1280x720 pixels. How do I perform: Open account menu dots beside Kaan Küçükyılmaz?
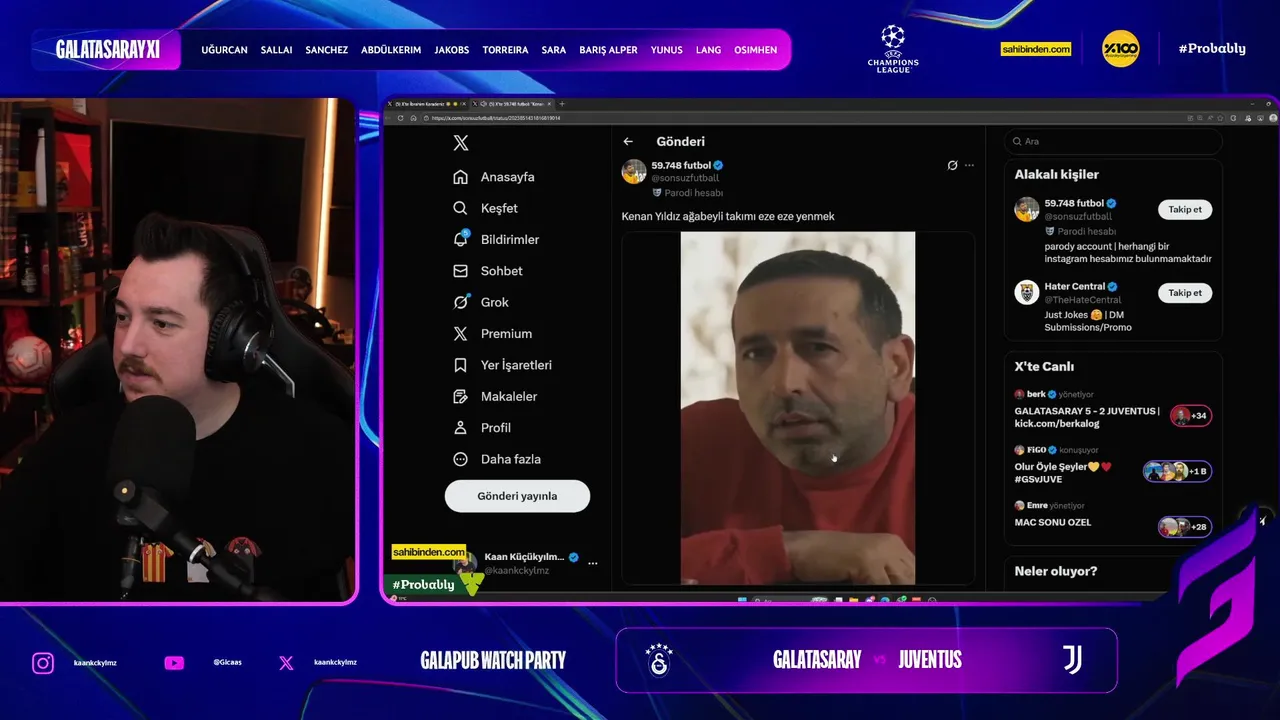pyautogui.click(x=593, y=563)
